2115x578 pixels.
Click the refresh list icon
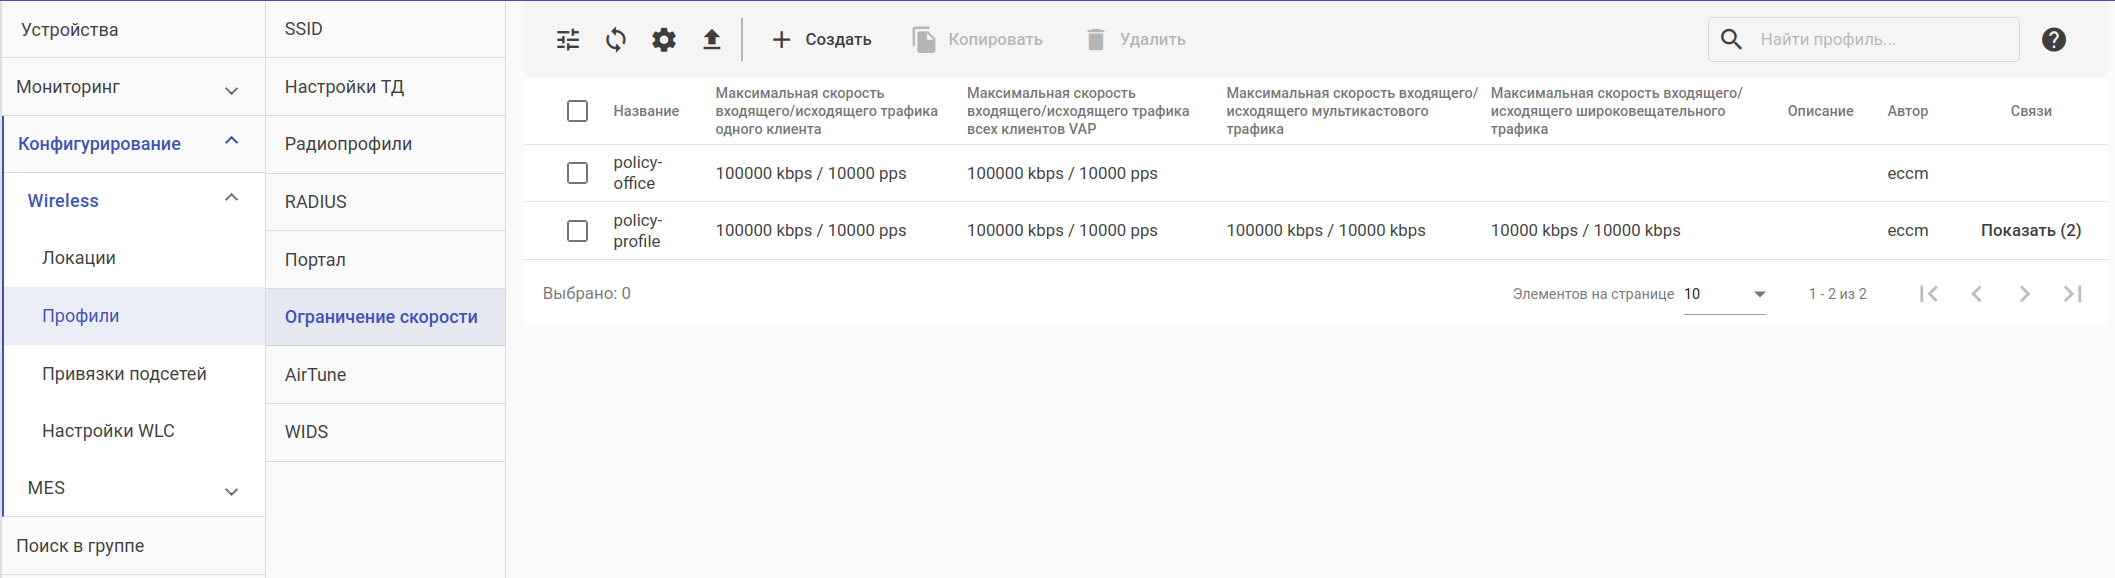pyautogui.click(x=616, y=40)
